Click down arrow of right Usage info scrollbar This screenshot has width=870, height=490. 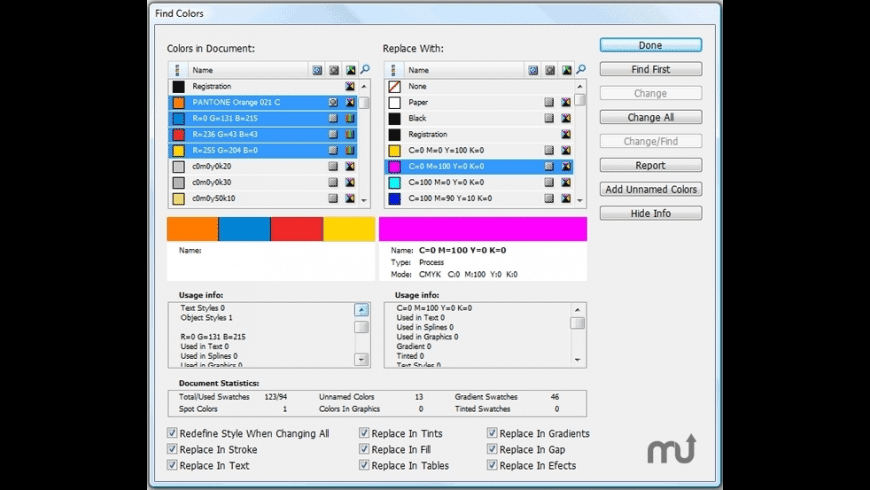pos(578,360)
